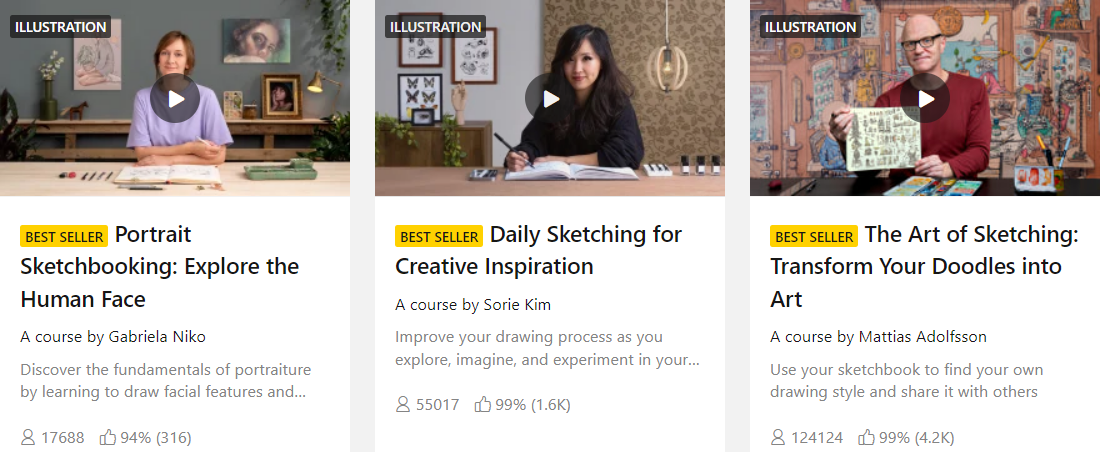Viewport: 1100px width, 452px height.
Task: Click "A course by Sorie Kim" text
Action: click(473, 304)
